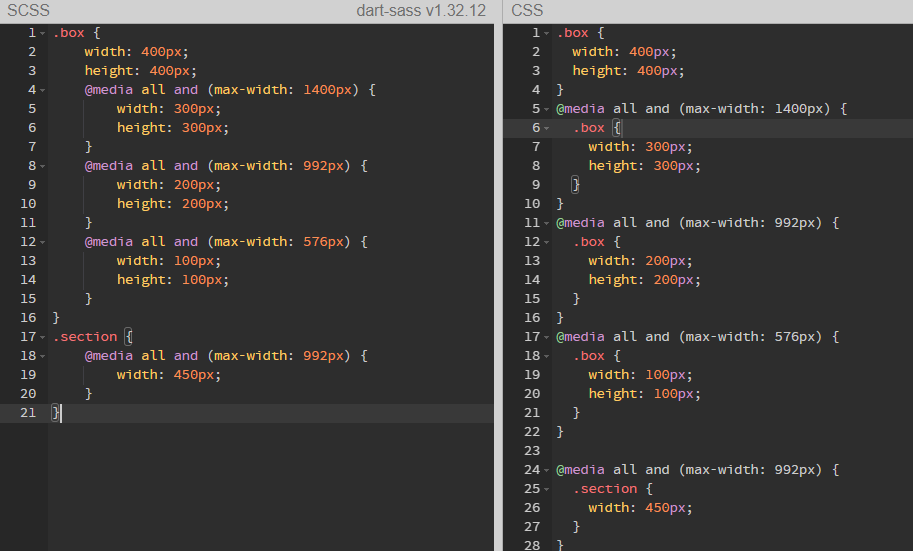913x551 pixels.
Task: Collapse .section rule at CSS line 25
Action: coord(546,489)
